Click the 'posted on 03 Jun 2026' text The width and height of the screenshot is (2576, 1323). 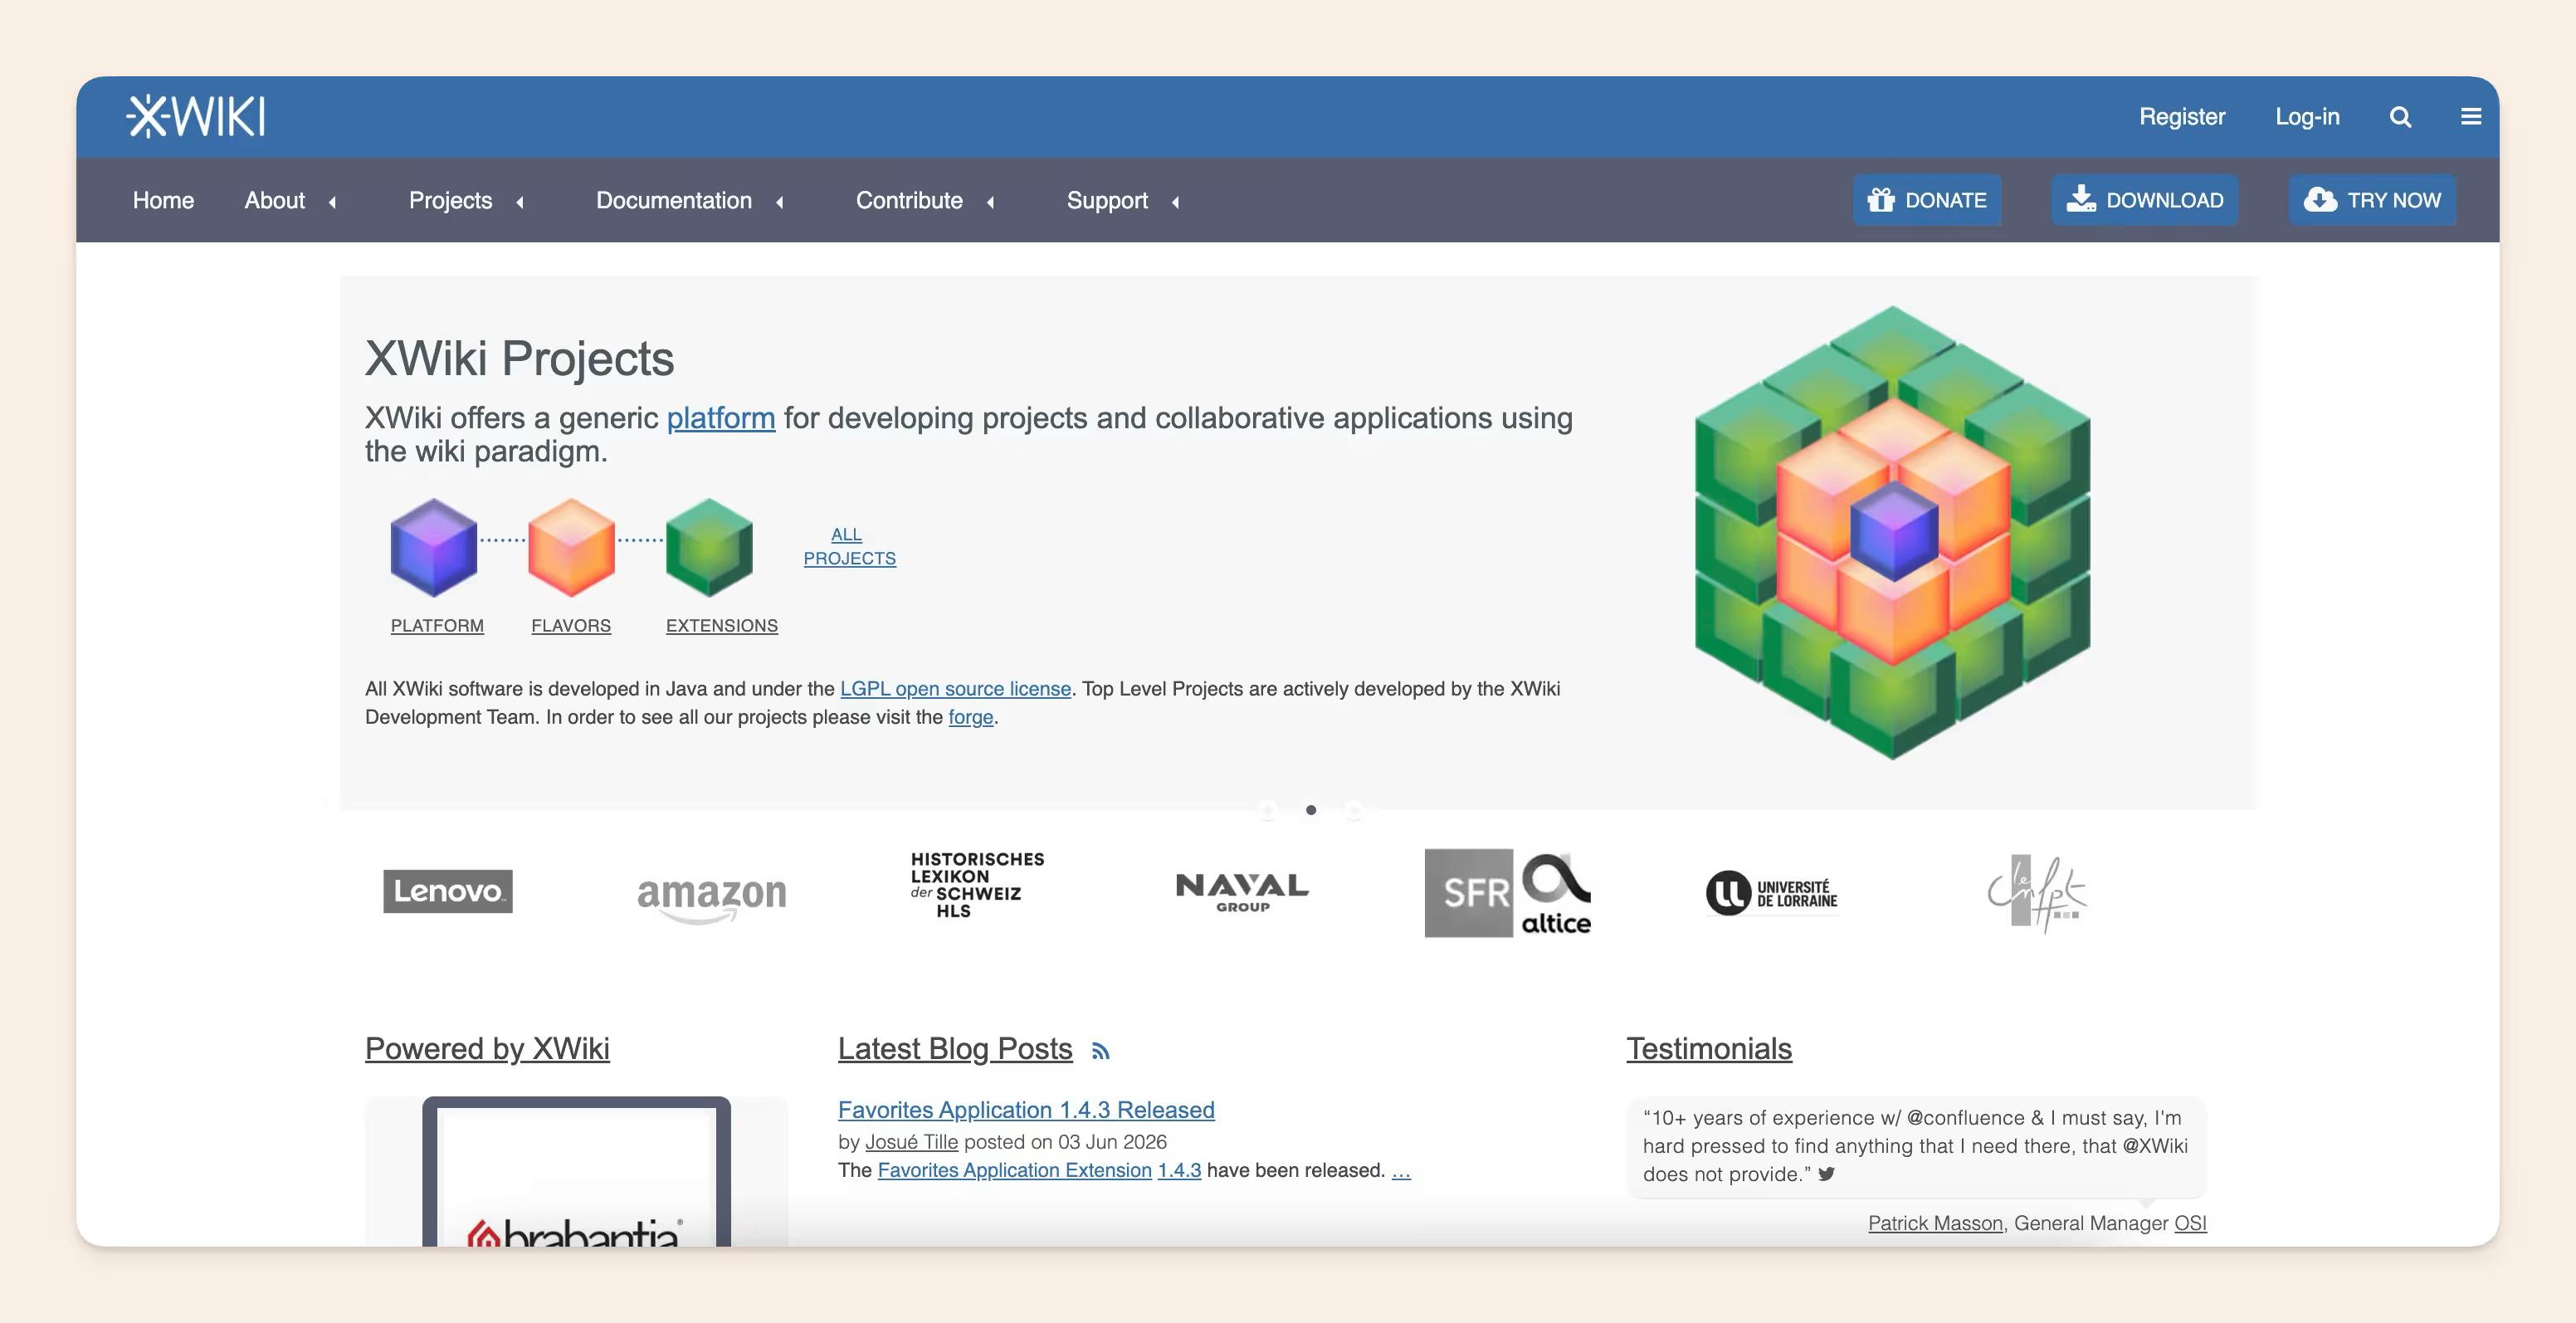click(1065, 1142)
